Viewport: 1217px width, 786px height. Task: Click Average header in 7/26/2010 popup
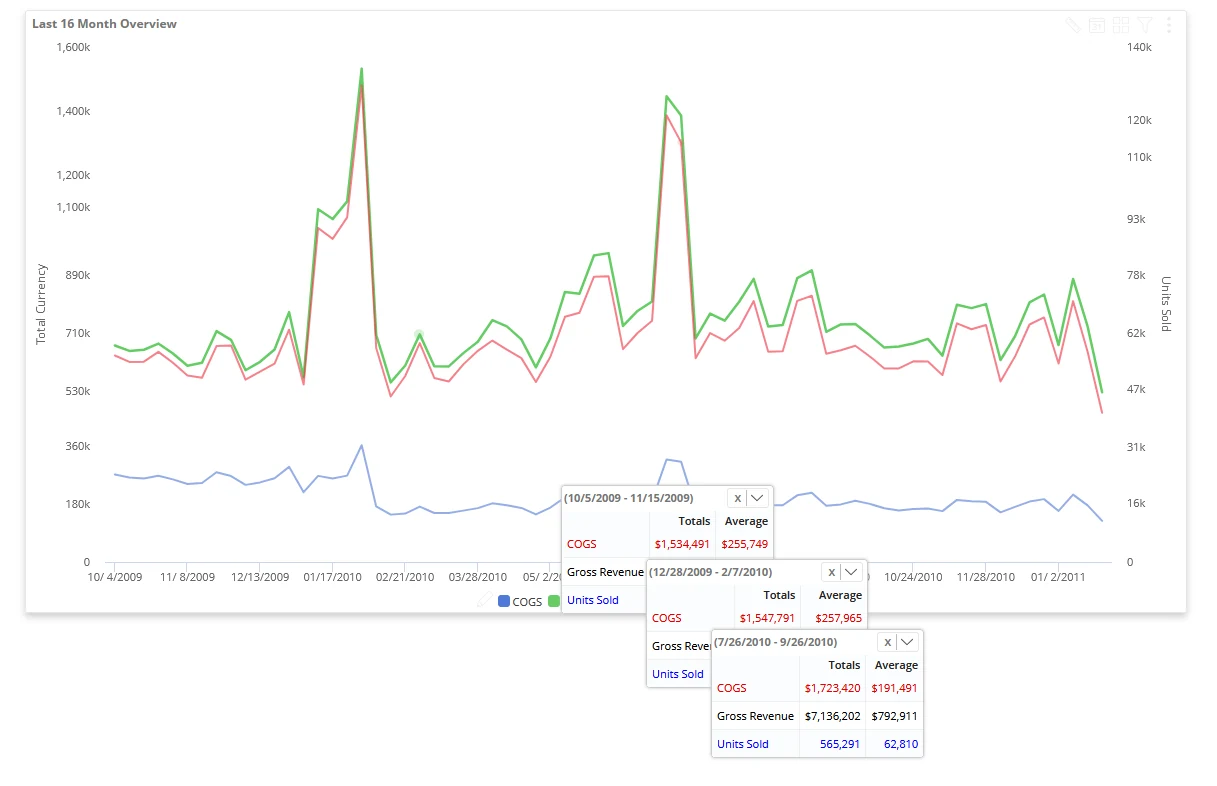coord(896,665)
